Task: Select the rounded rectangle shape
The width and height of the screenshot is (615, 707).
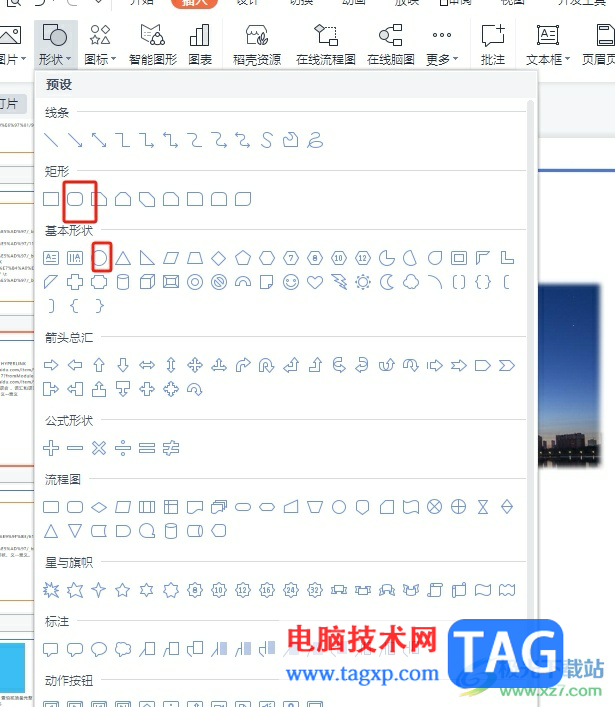Action: 75,199
